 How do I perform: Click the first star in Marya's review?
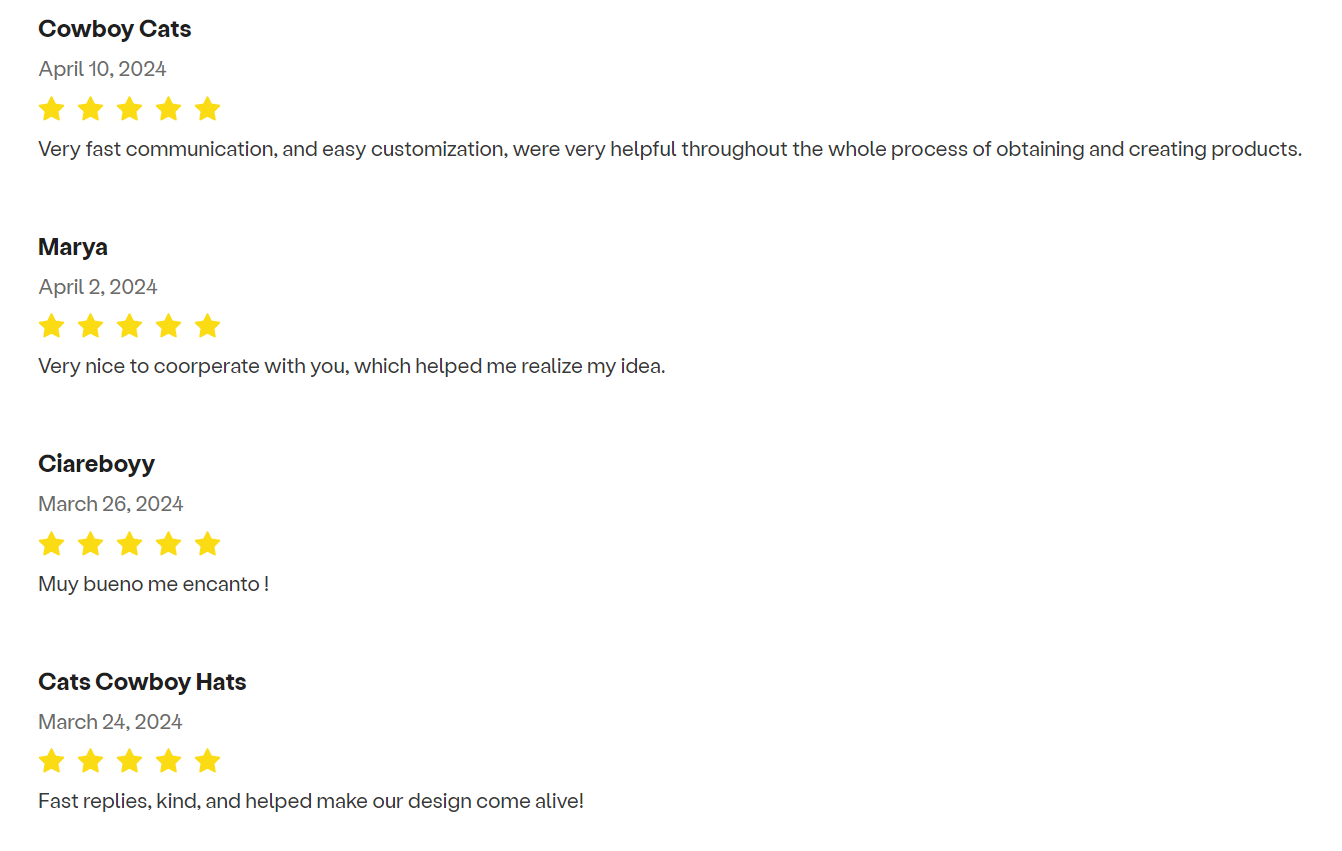pyautogui.click(x=51, y=326)
